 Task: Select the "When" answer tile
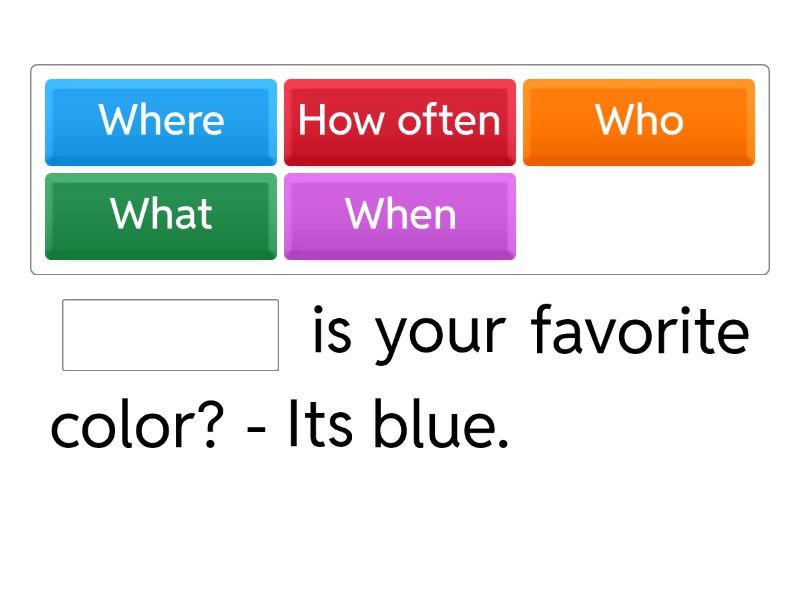click(x=399, y=215)
